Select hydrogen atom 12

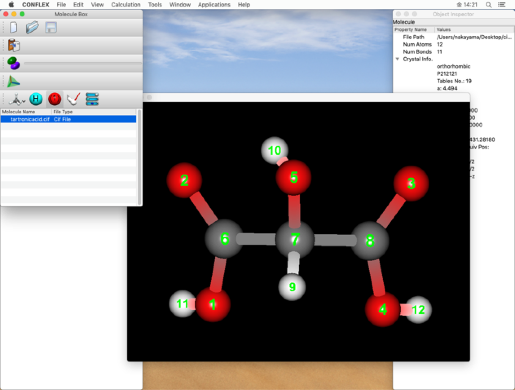(419, 310)
